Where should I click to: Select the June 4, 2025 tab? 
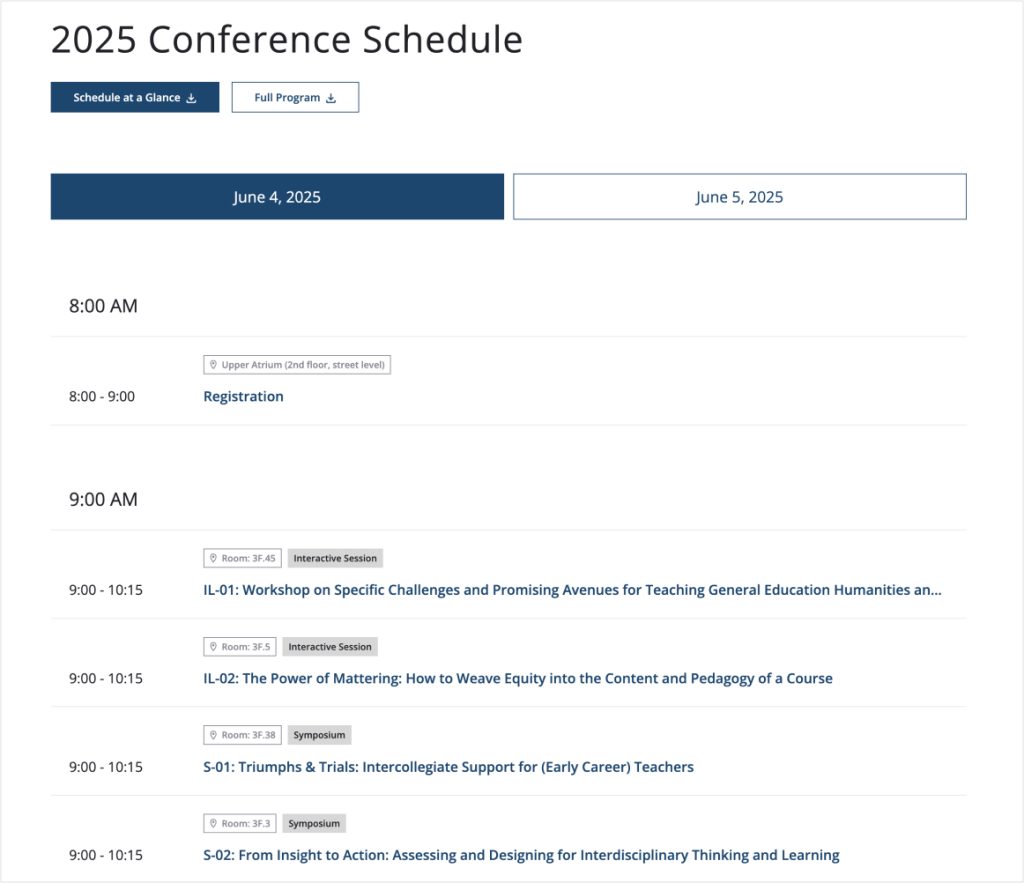pos(277,197)
